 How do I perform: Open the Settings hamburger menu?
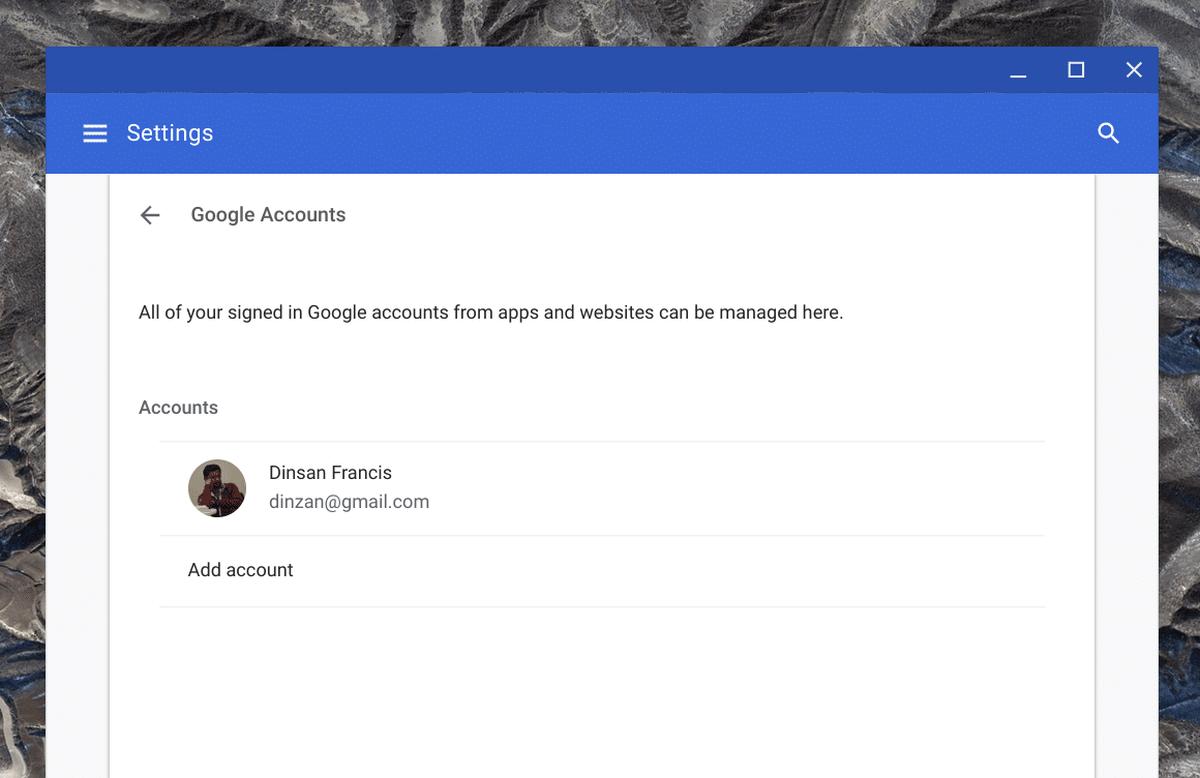coord(95,133)
